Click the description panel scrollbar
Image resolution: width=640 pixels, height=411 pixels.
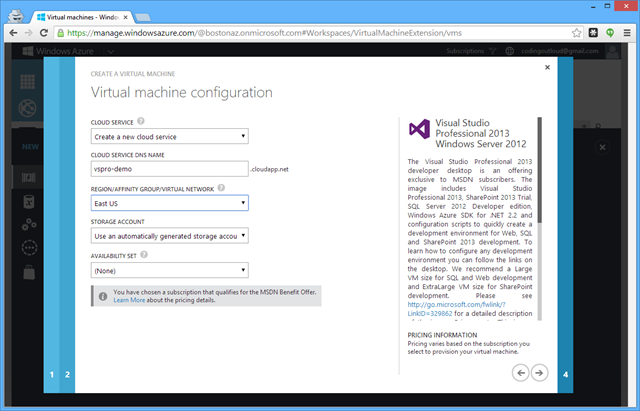tap(541, 170)
